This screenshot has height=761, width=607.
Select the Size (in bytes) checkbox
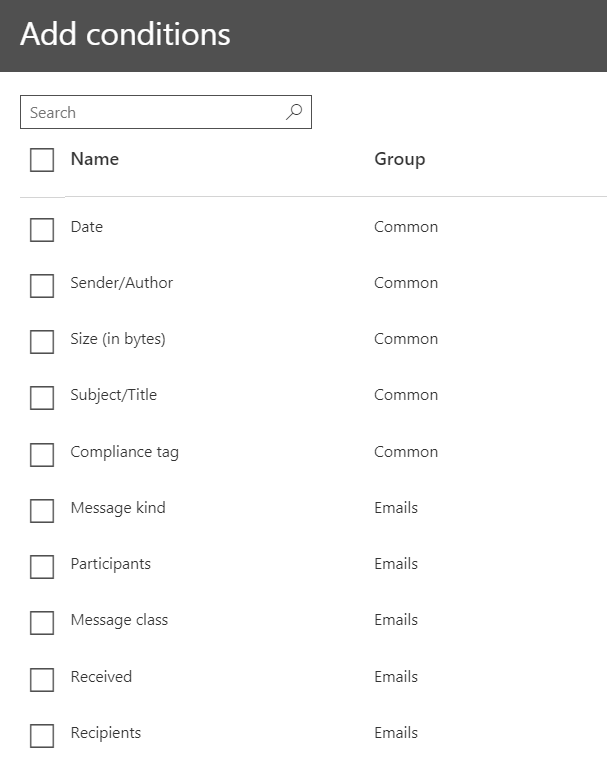(42, 341)
